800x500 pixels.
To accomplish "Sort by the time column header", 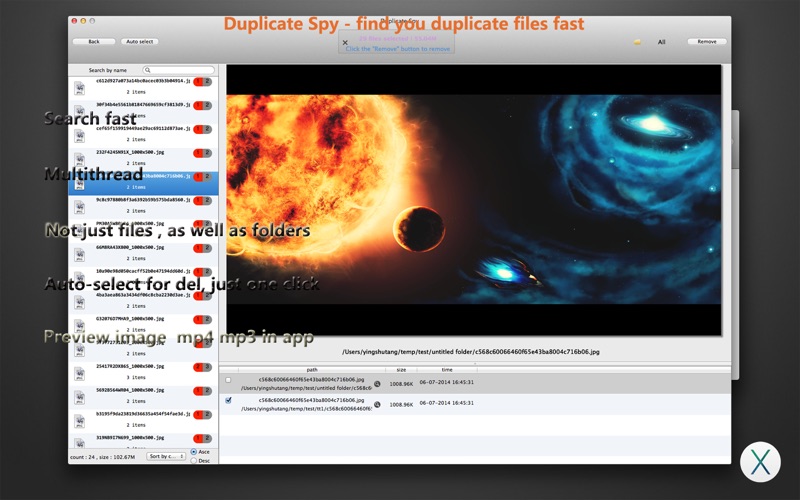I will [447, 369].
